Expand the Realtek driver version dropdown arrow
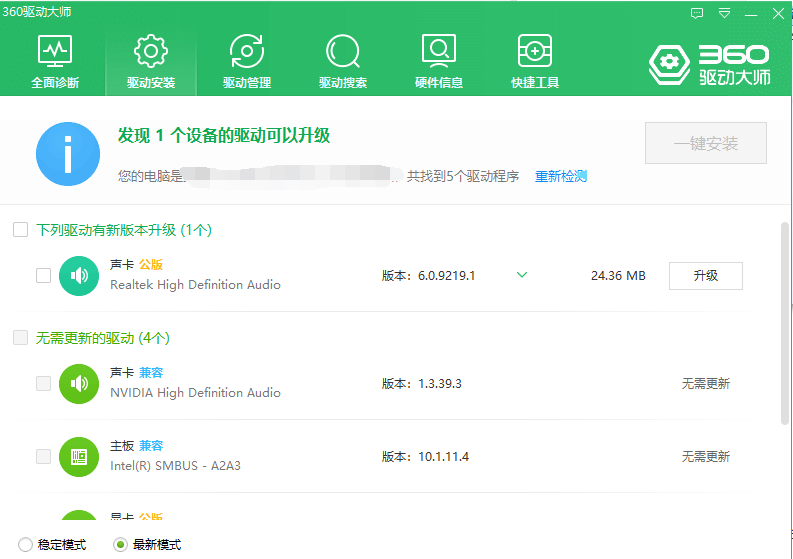This screenshot has height=559, width=793. coord(521,276)
